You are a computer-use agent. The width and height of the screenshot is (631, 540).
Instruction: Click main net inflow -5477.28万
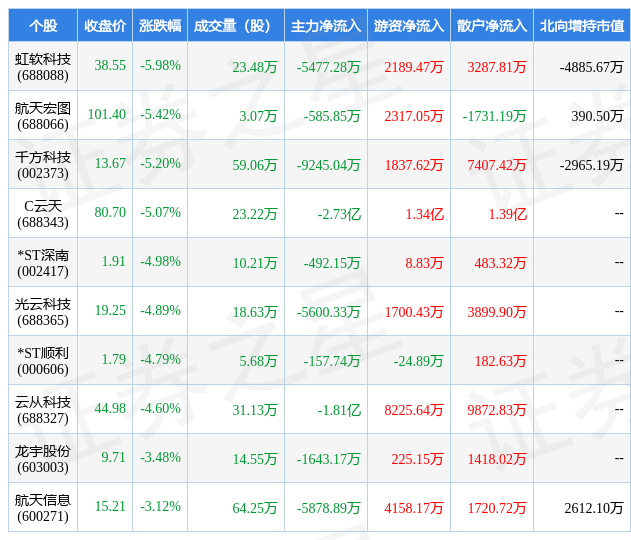pyautogui.click(x=329, y=67)
